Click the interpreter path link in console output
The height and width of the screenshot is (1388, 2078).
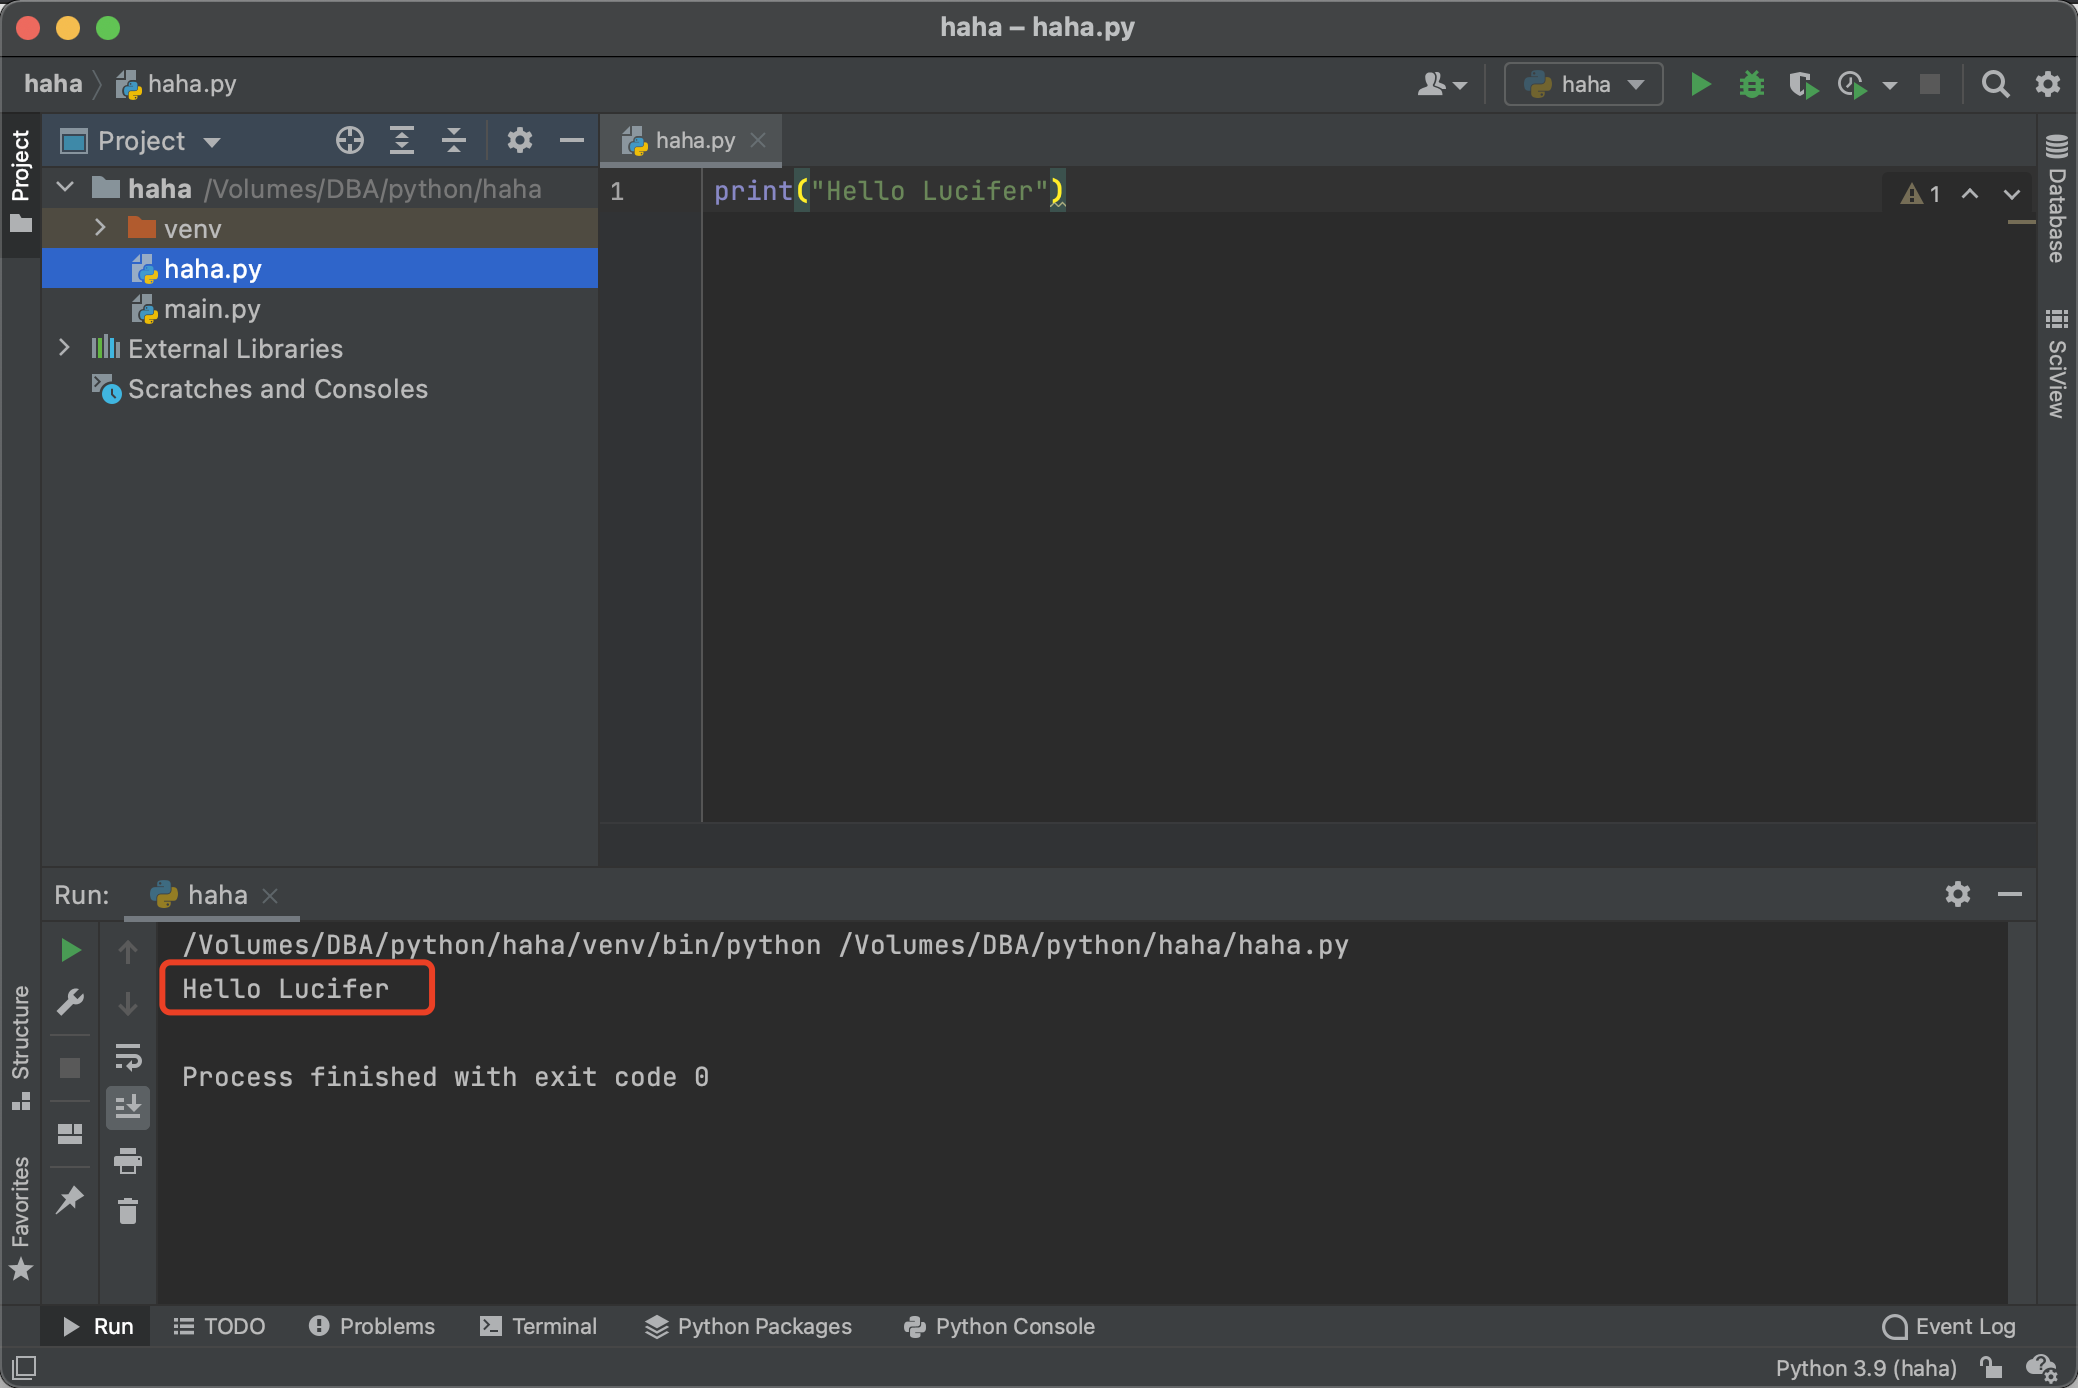coord(501,944)
